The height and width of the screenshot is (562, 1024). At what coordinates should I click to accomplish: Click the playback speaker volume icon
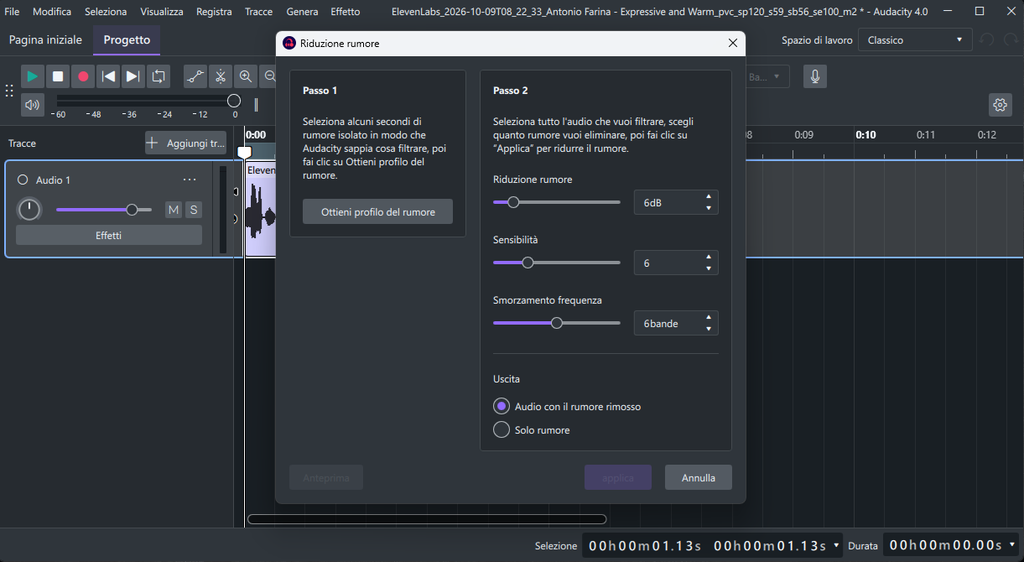[32, 104]
